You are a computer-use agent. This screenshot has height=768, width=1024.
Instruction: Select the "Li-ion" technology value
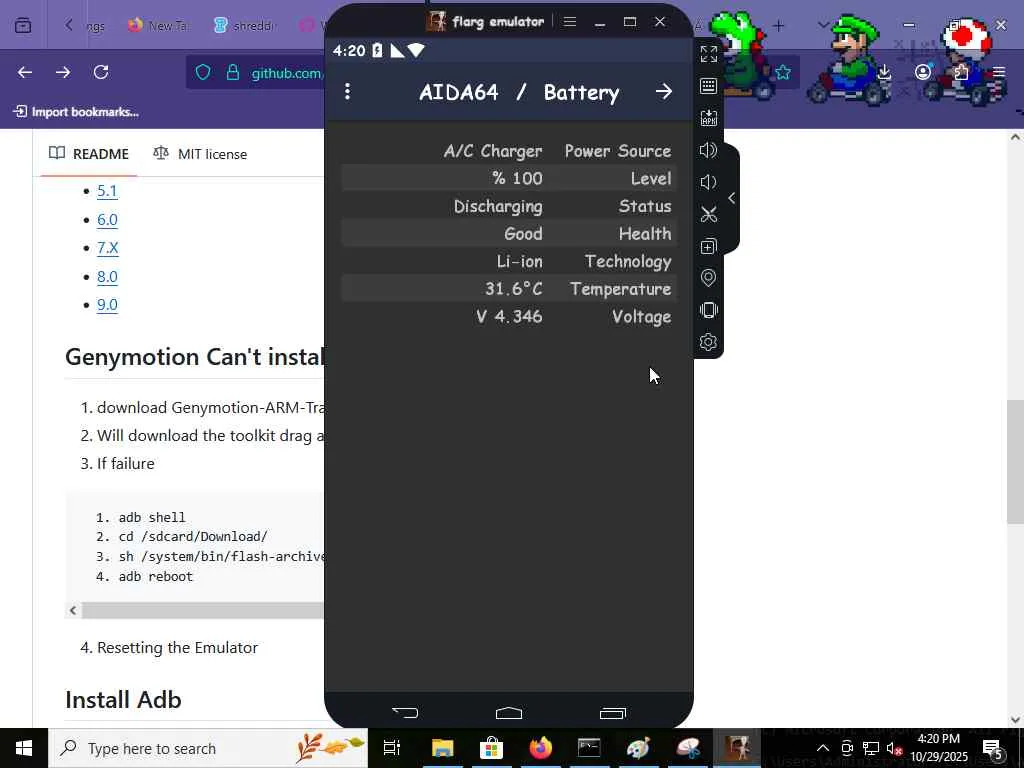click(519, 261)
